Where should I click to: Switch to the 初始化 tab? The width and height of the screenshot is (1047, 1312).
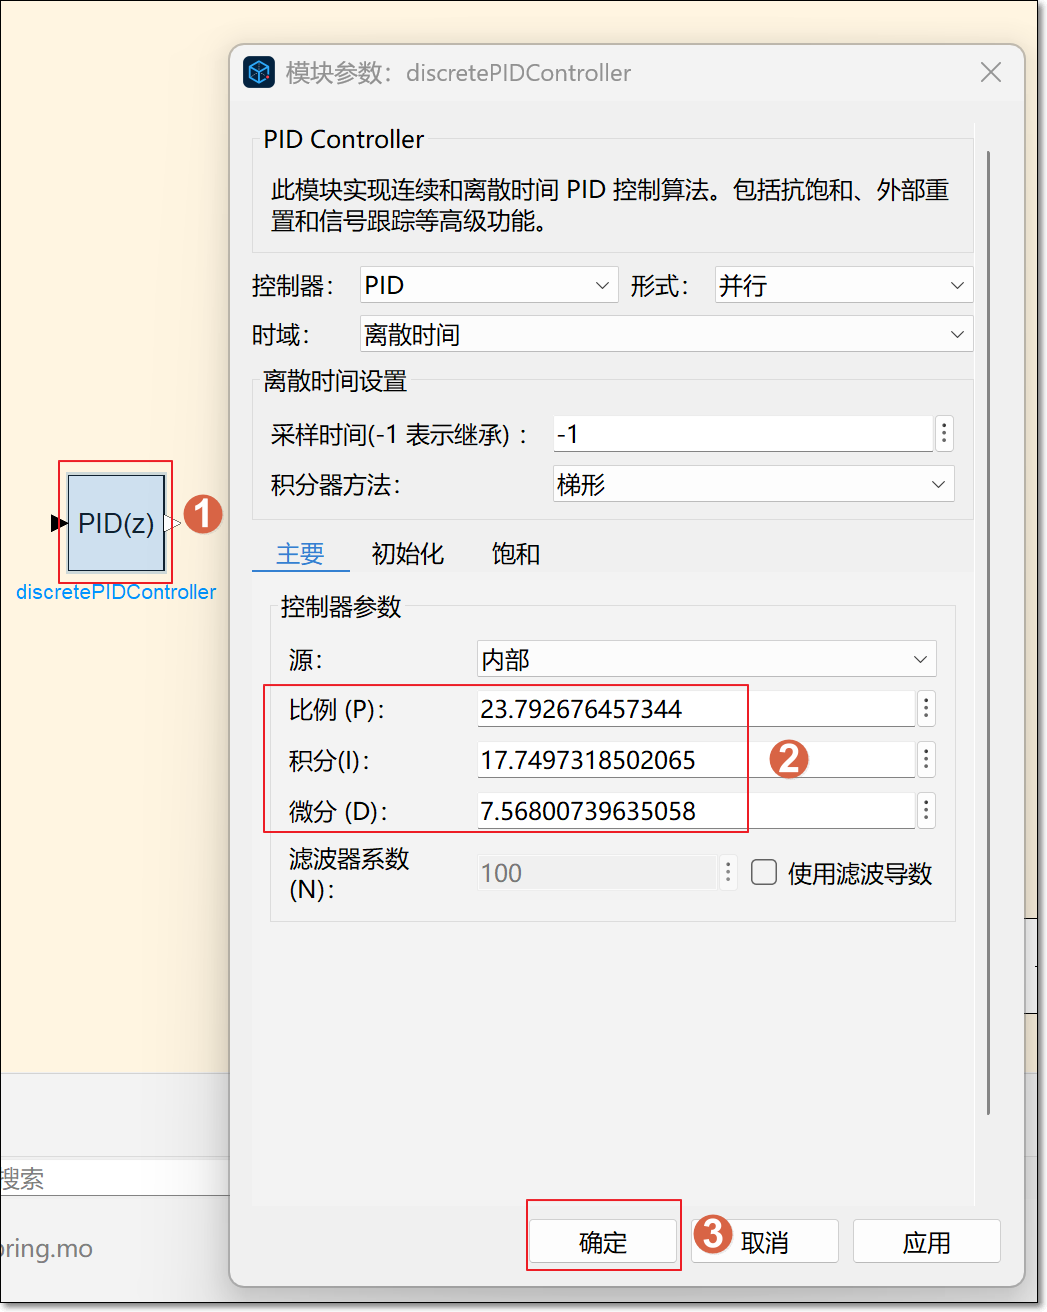(x=408, y=554)
